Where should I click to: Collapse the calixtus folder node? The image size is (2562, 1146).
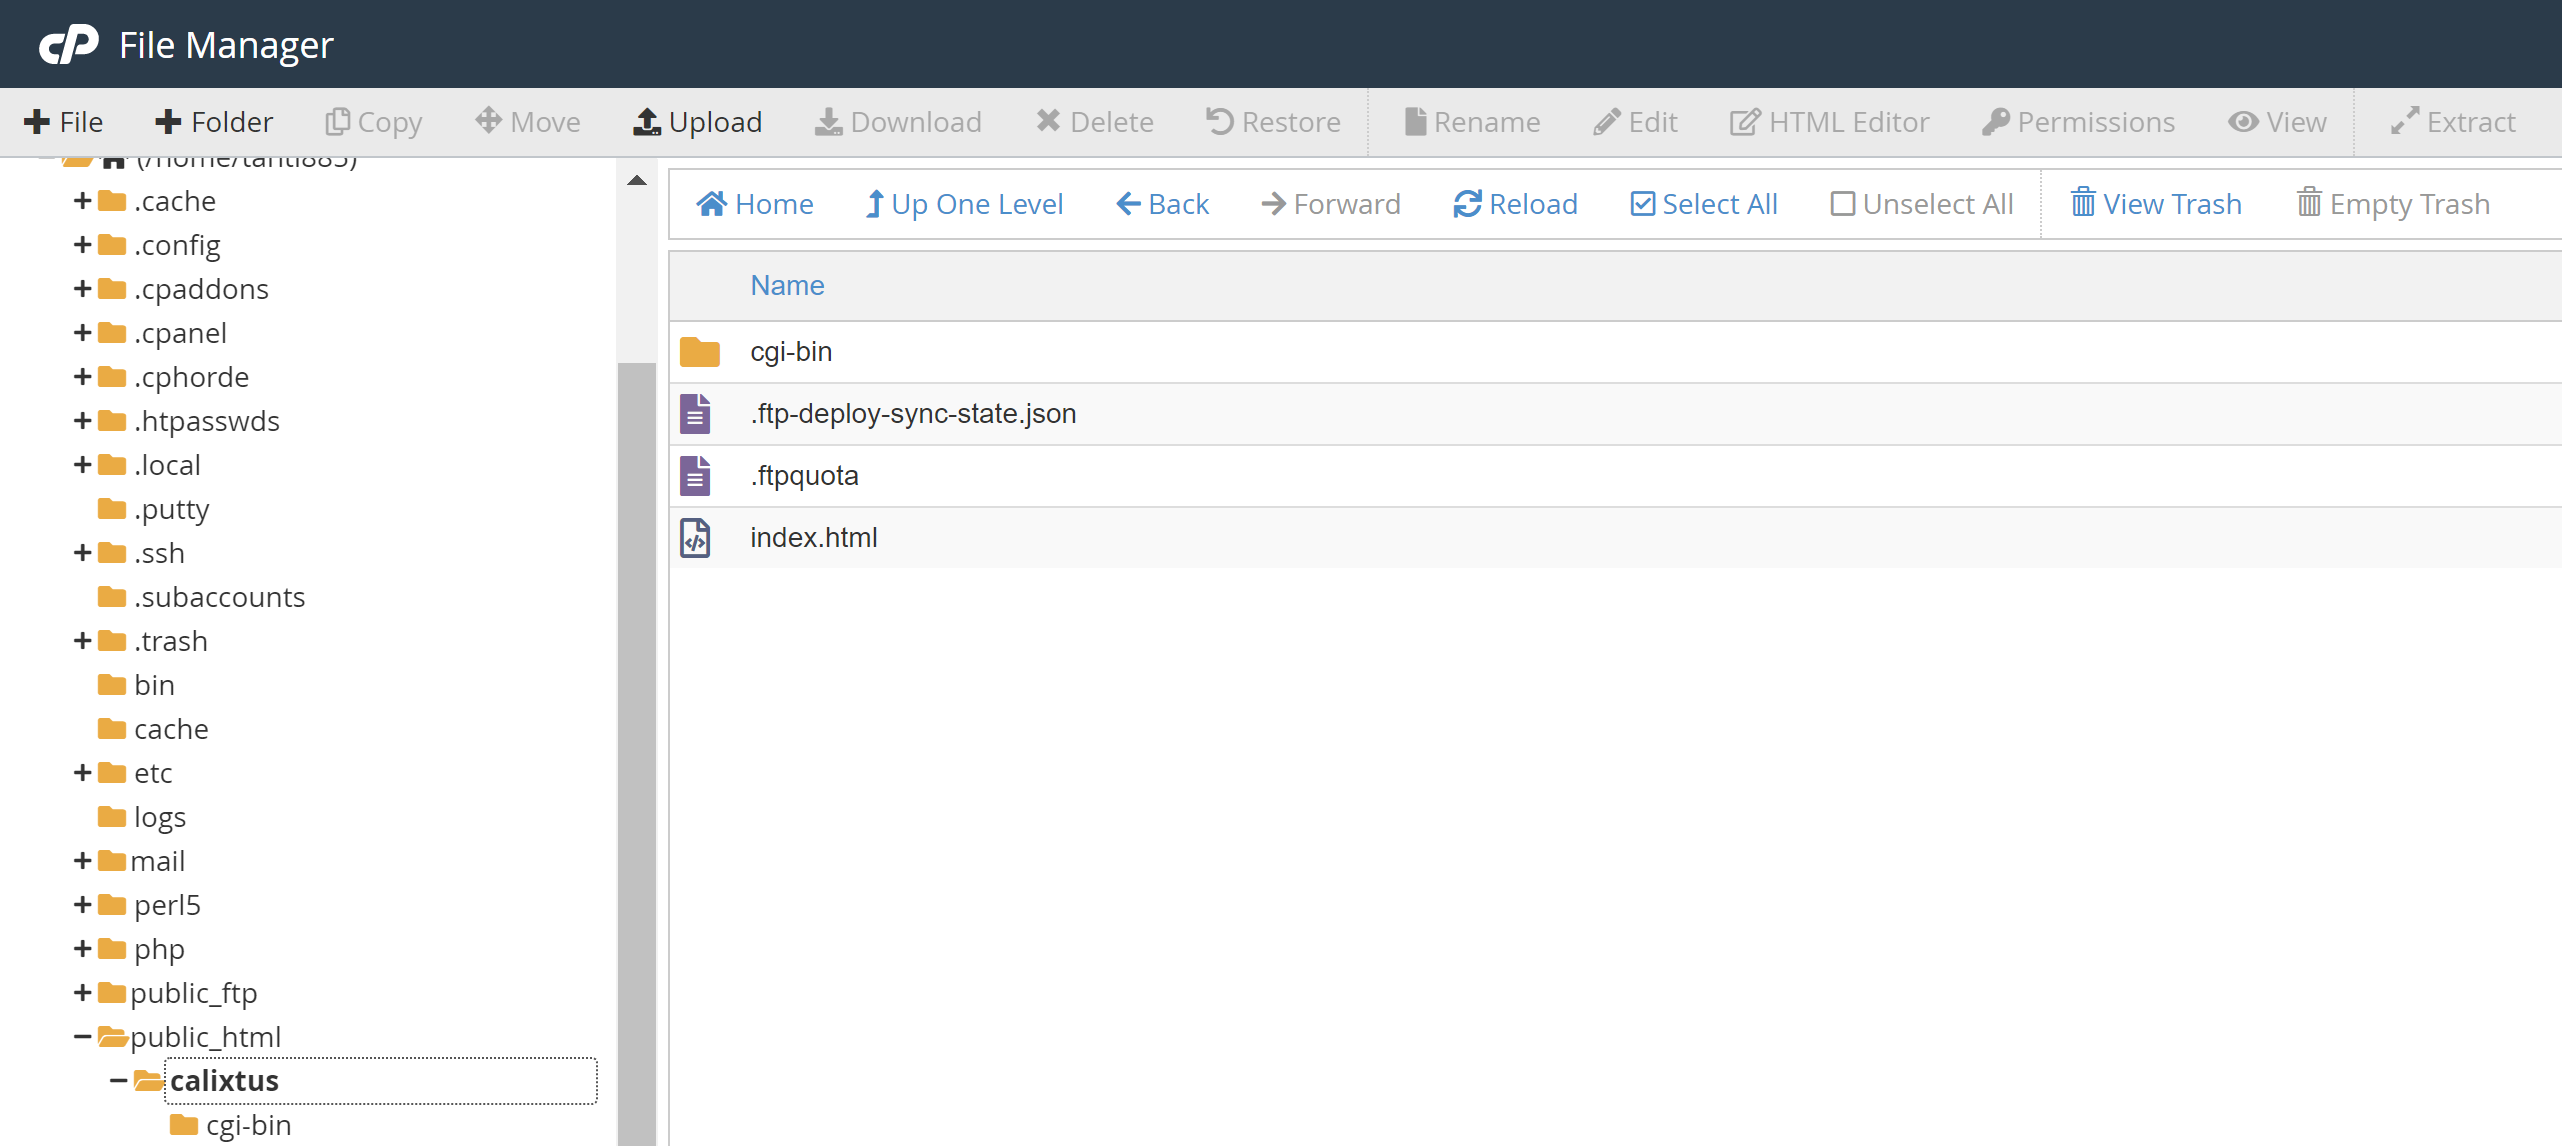pos(118,1081)
